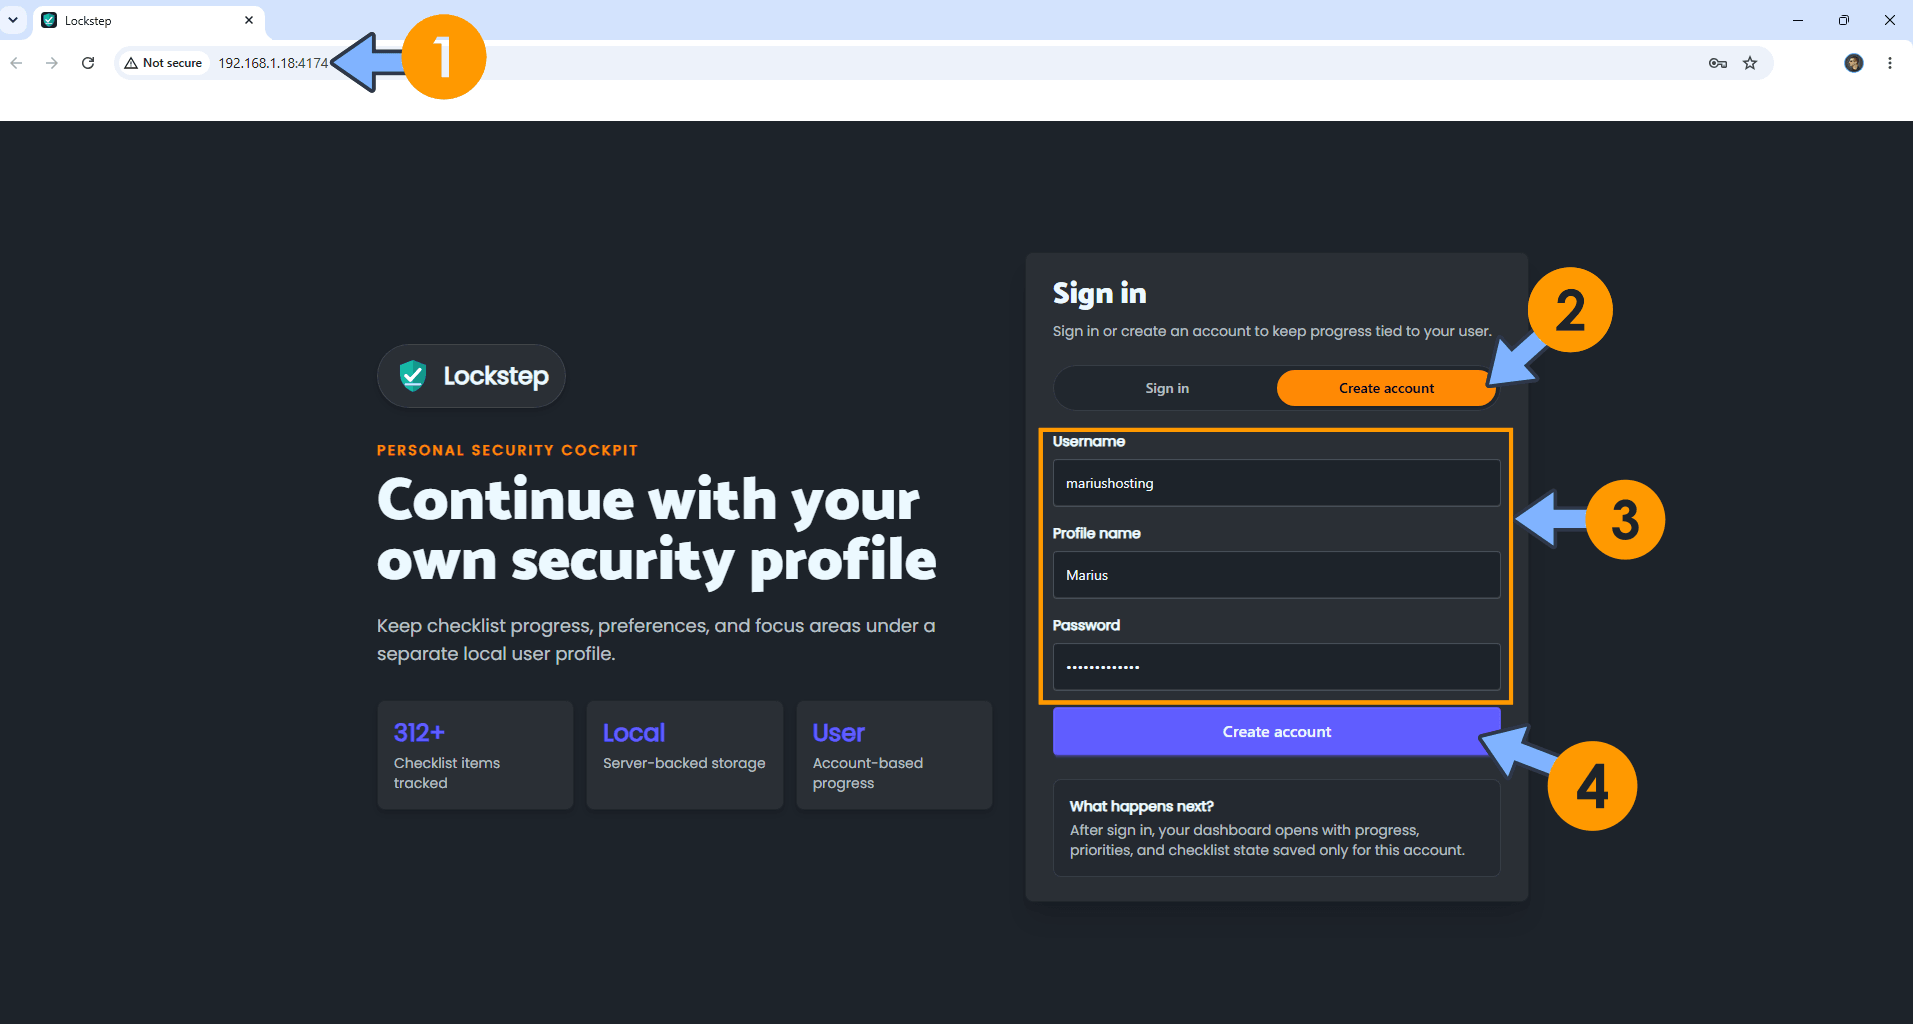1913x1024 pixels.
Task: Open the Chrome profile avatar
Action: pos(1854,63)
